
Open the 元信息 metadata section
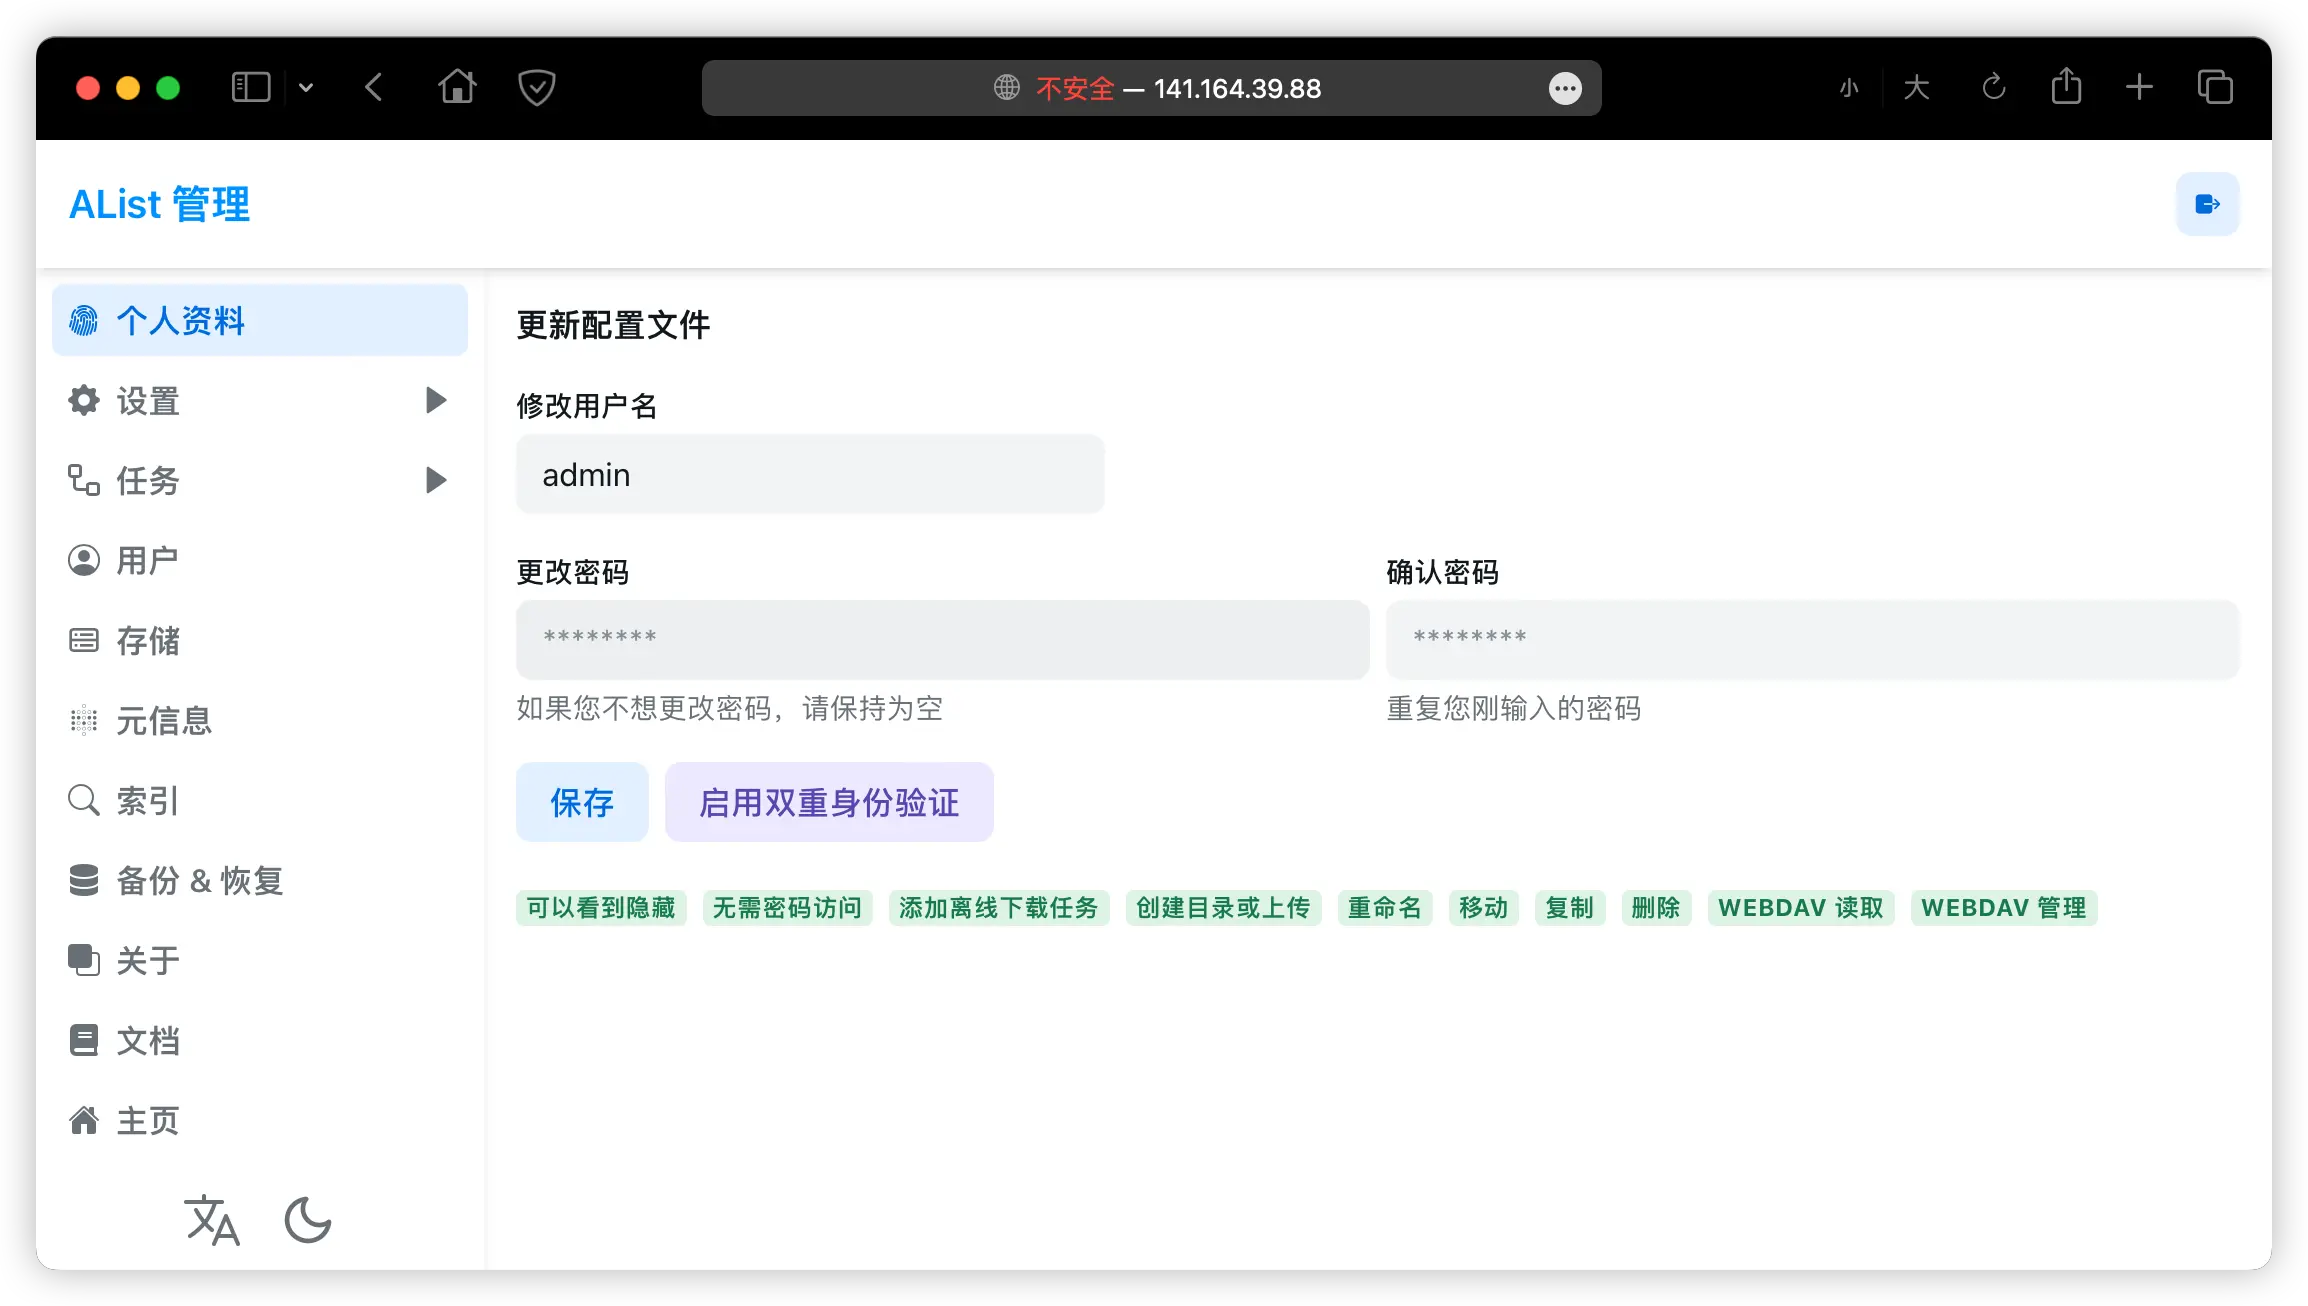[163, 721]
